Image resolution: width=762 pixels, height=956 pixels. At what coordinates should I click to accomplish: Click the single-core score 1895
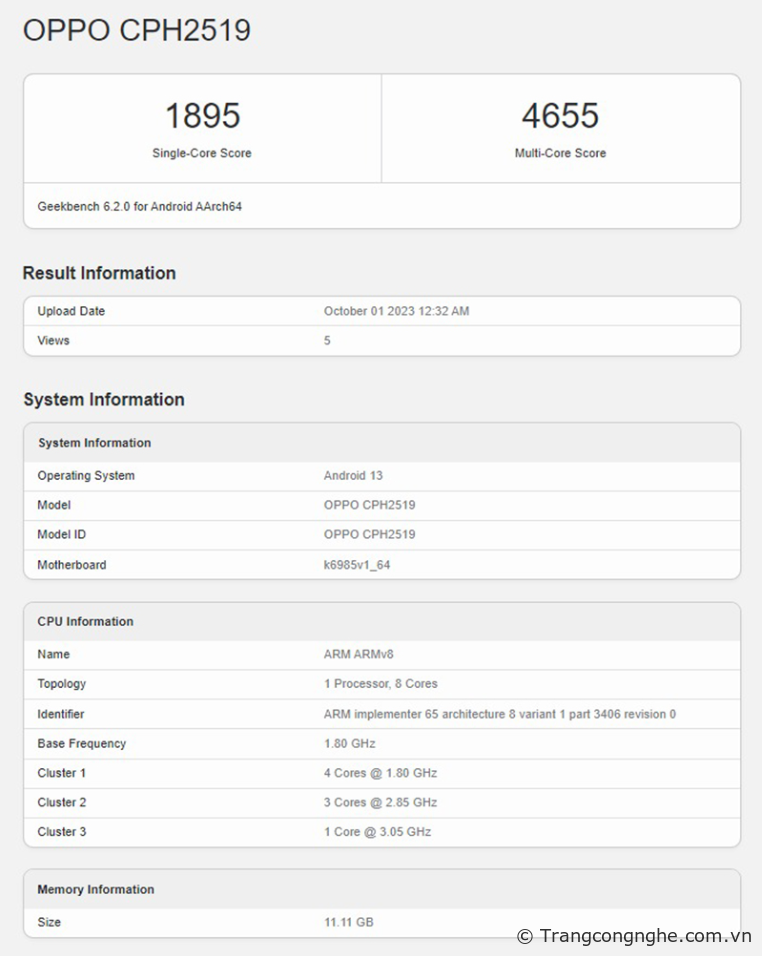(x=202, y=116)
